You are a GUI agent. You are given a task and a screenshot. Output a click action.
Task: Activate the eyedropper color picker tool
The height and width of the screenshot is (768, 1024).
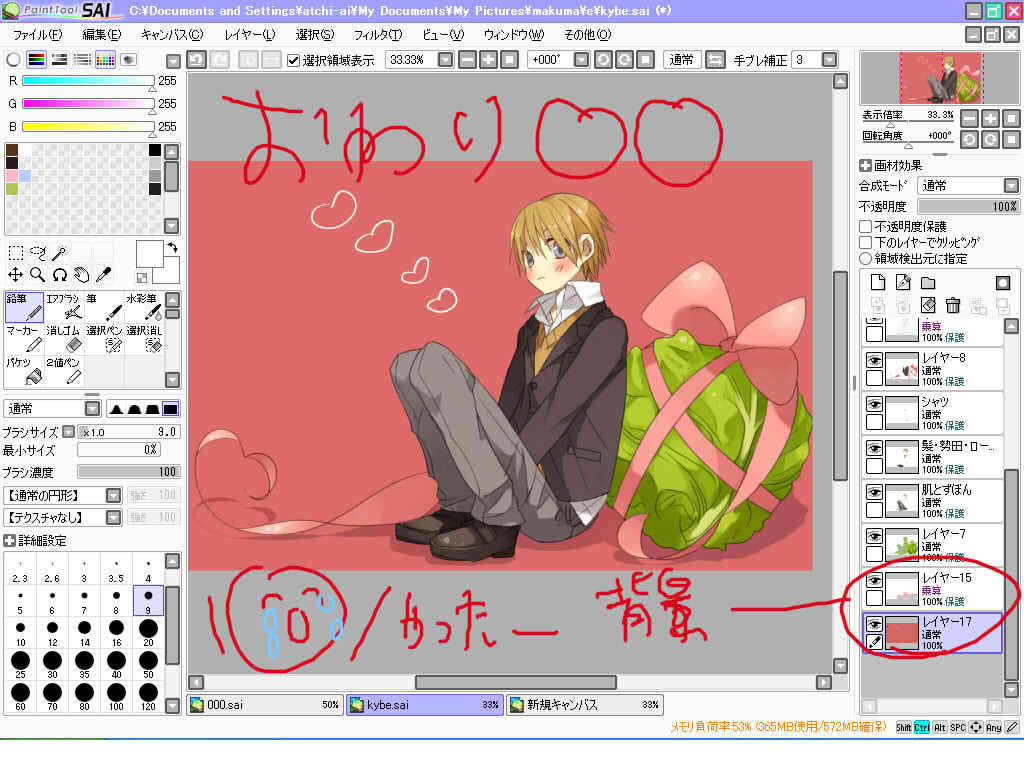coord(103,275)
